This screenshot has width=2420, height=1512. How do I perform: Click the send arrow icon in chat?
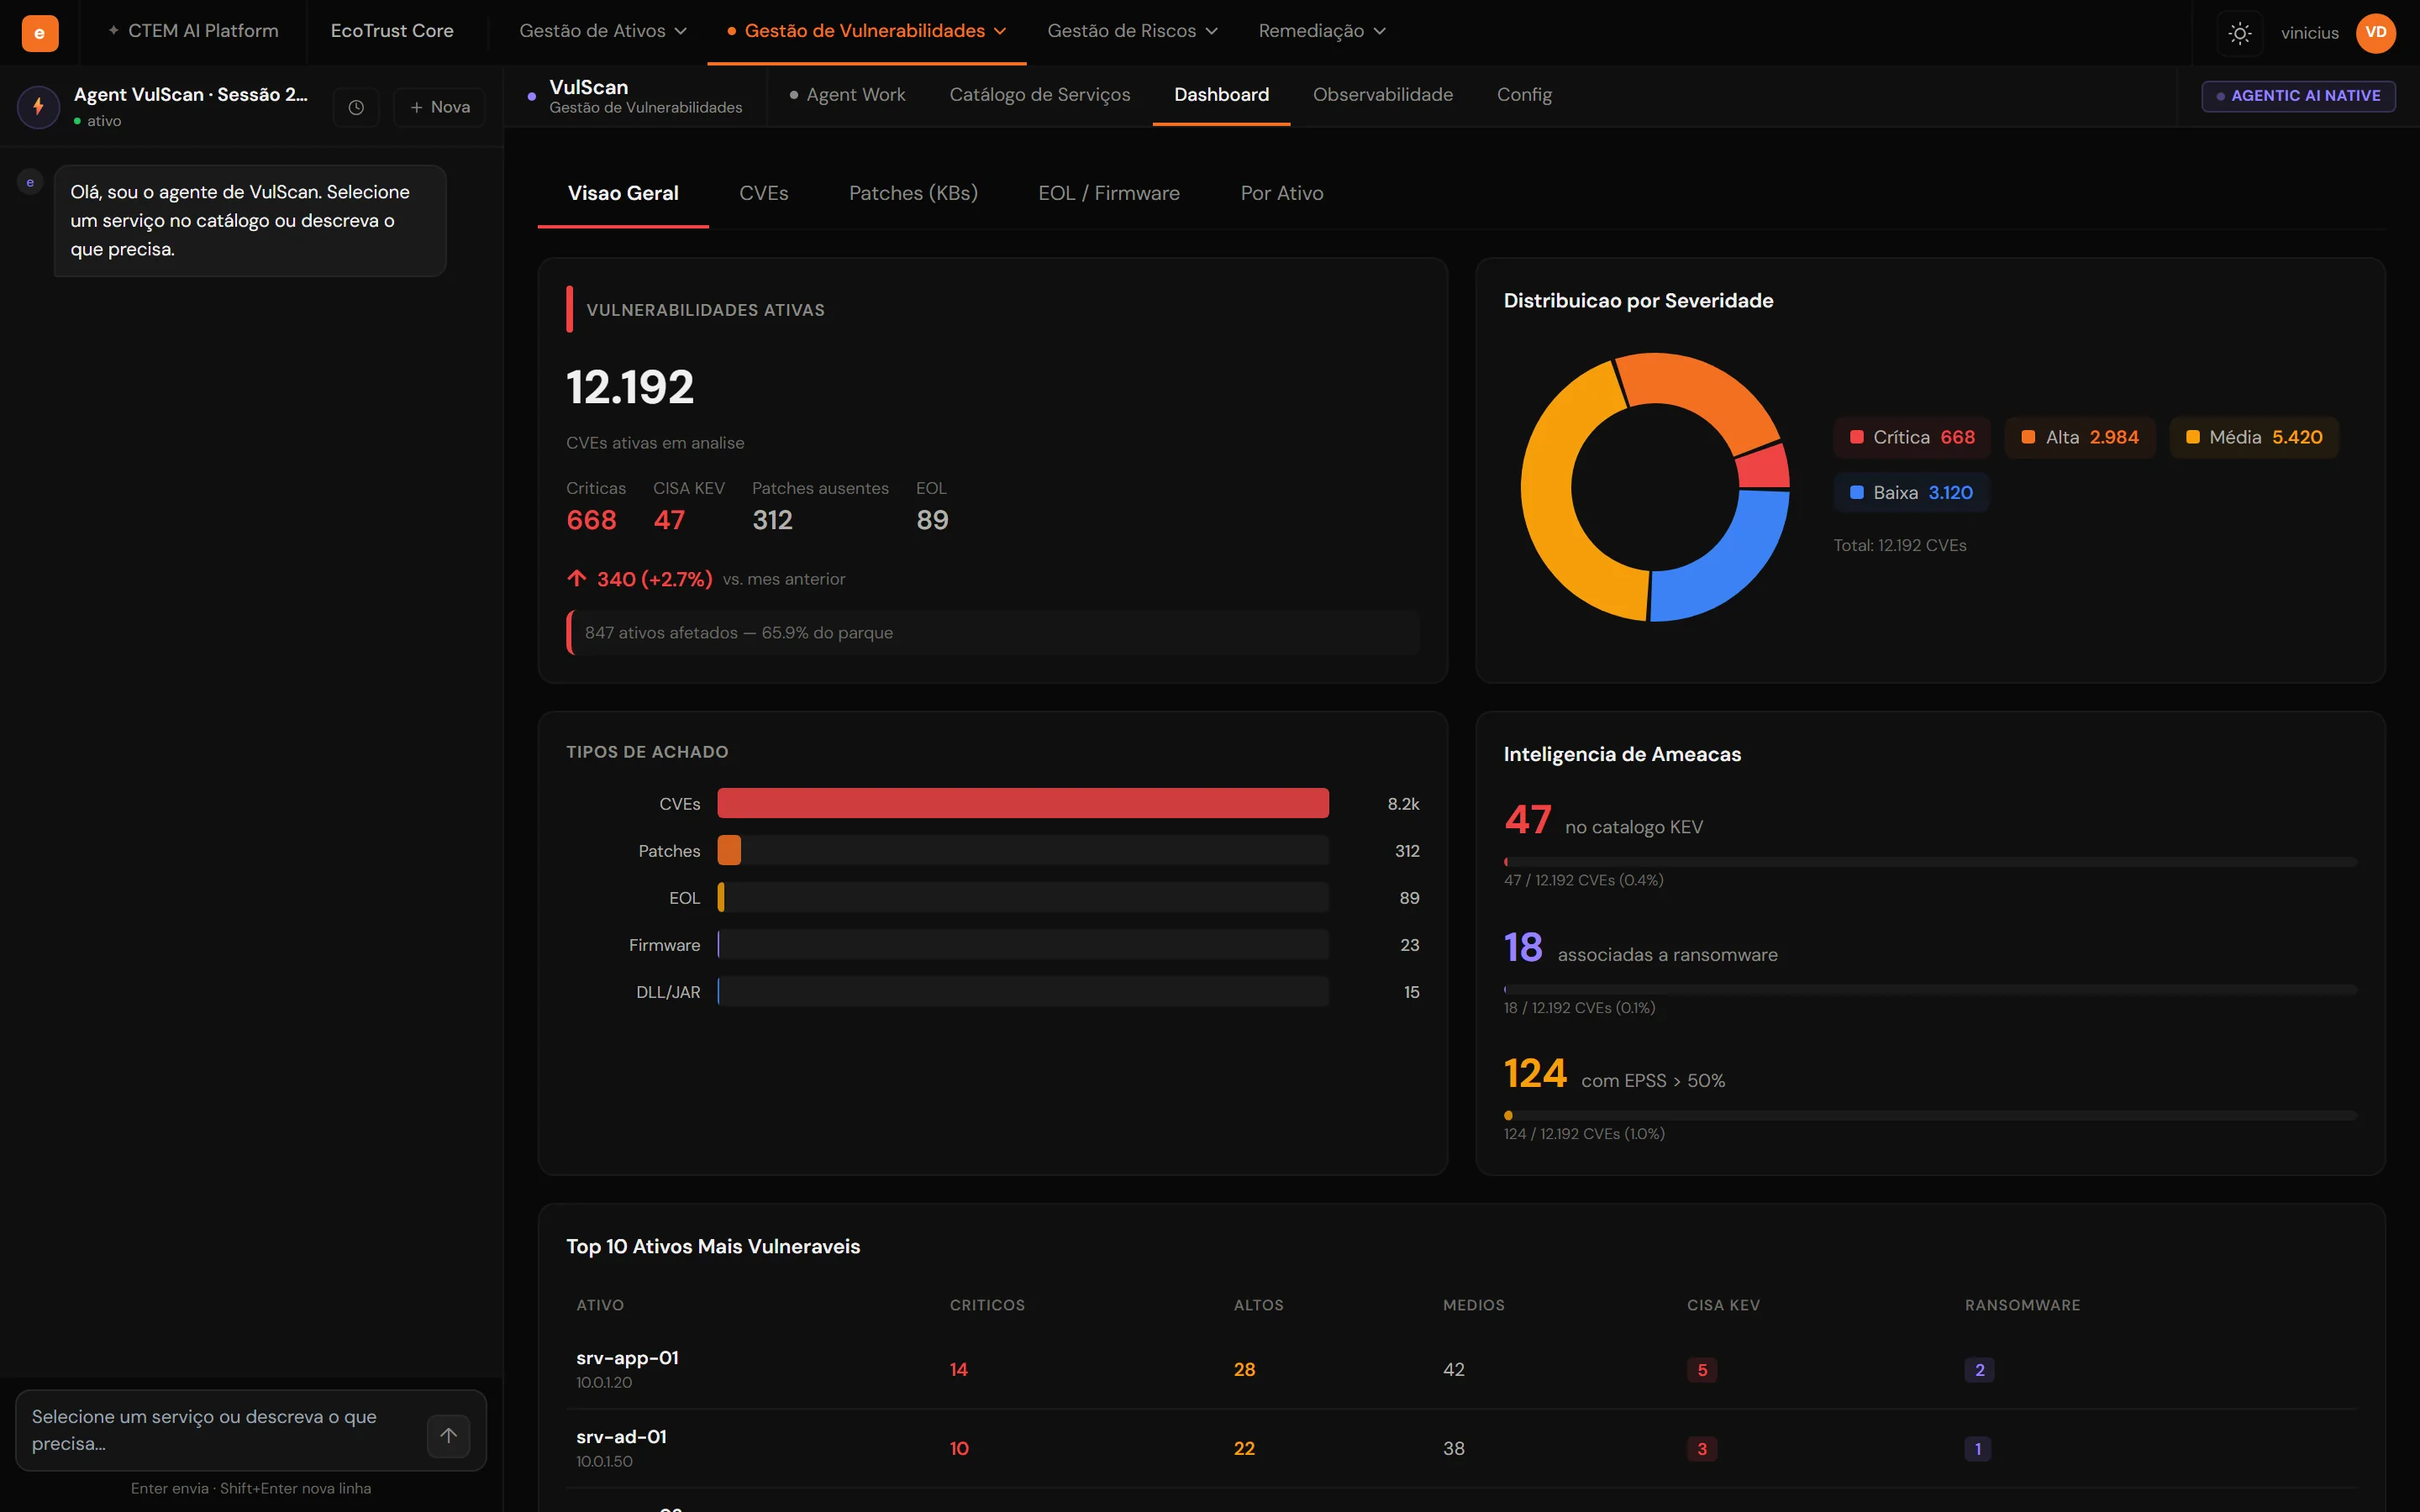[448, 1435]
